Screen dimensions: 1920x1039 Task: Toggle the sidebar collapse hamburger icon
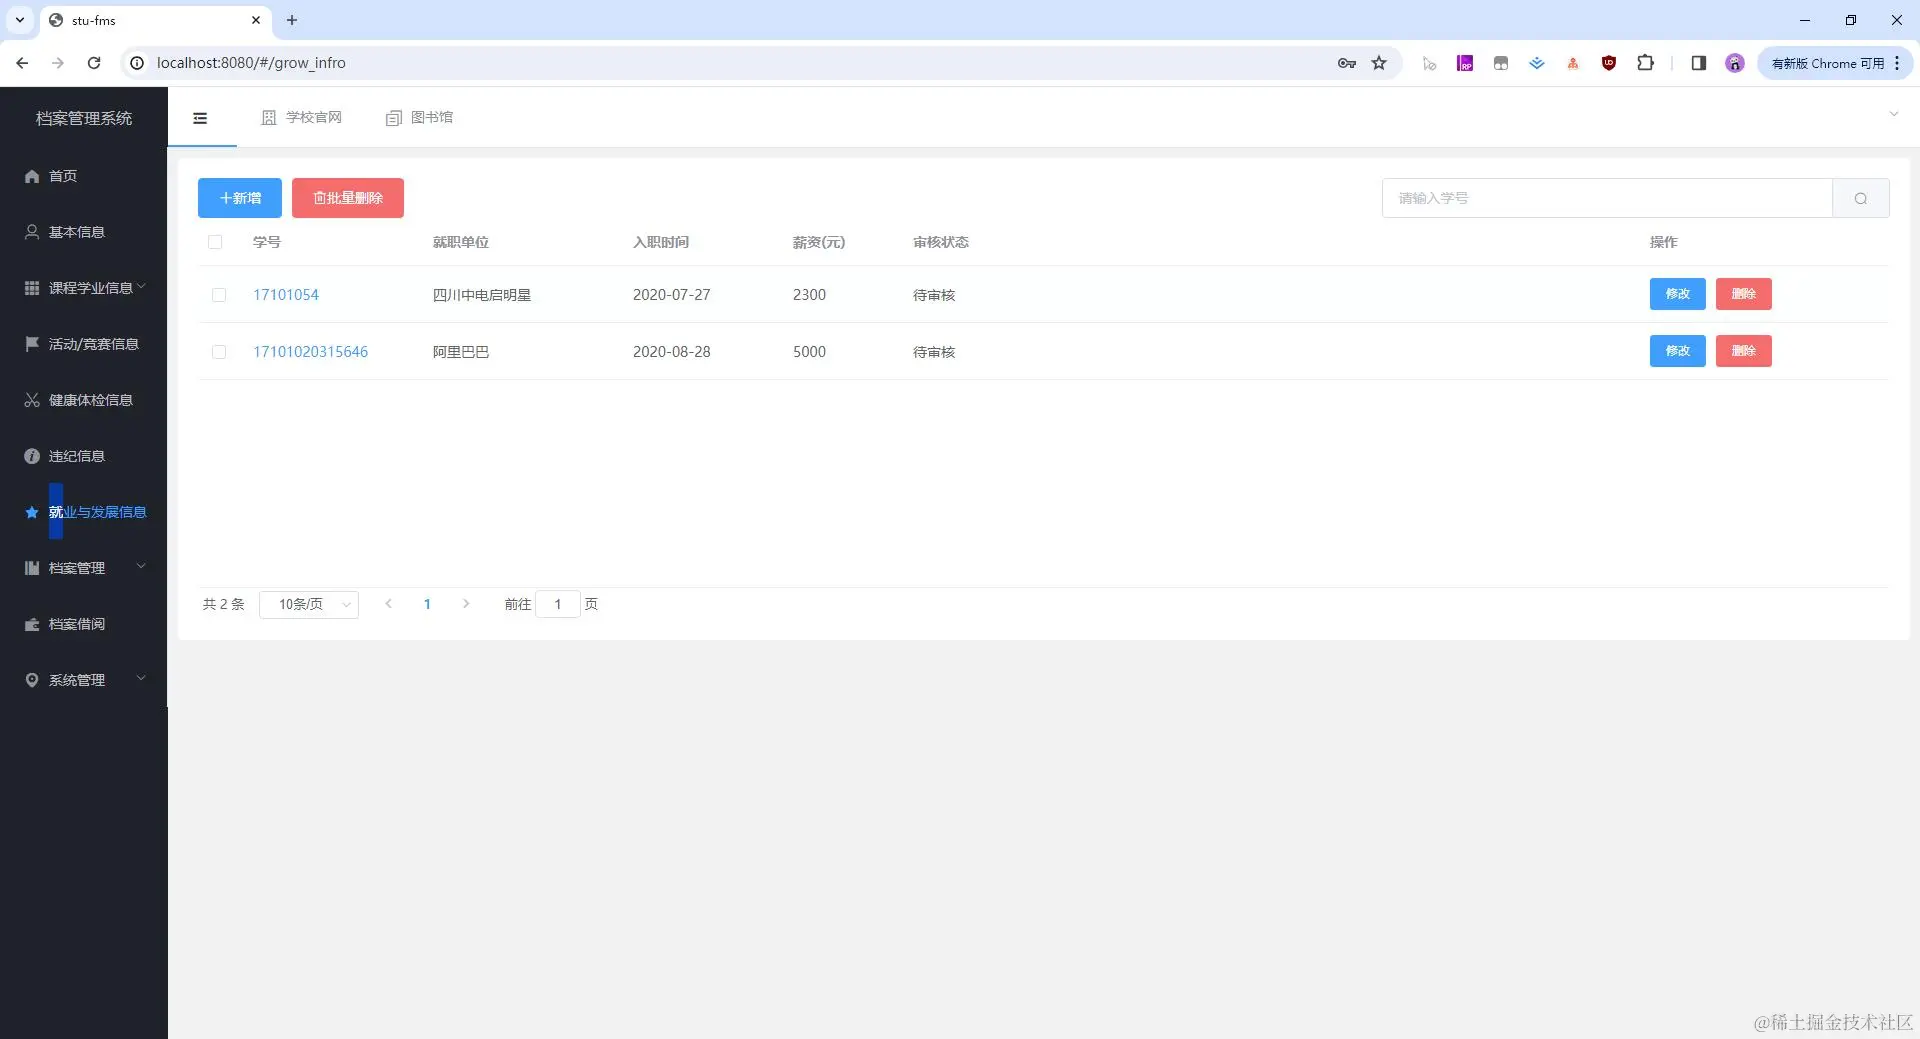[x=200, y=118]
